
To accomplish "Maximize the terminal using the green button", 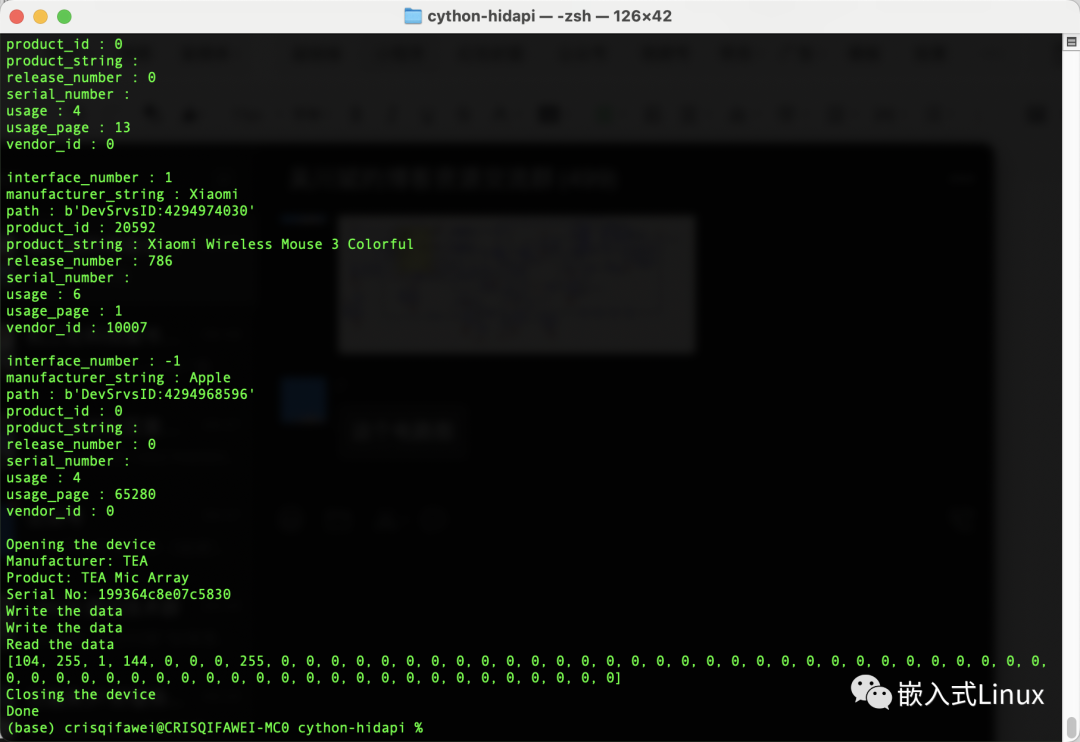I will pyautogui.click(x=64, y=17).
